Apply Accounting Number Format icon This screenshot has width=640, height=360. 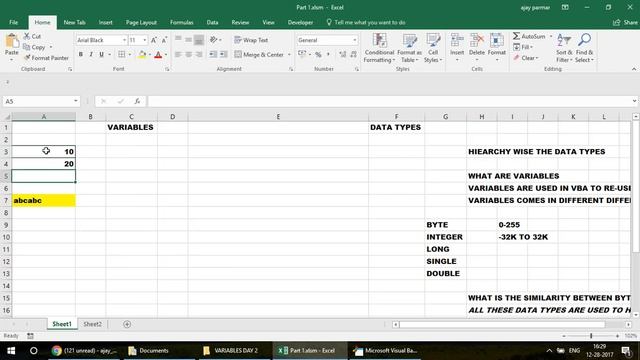(302, 54)
